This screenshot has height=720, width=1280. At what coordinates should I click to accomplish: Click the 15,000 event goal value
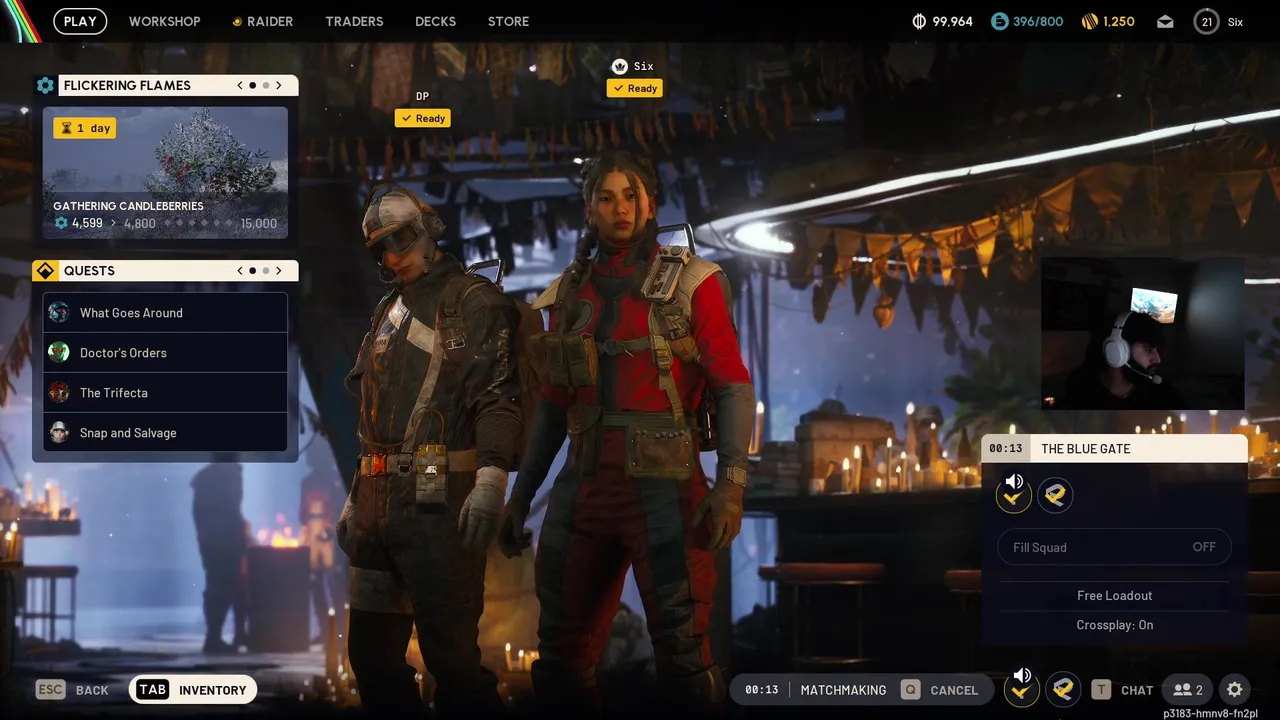[259, 223]
